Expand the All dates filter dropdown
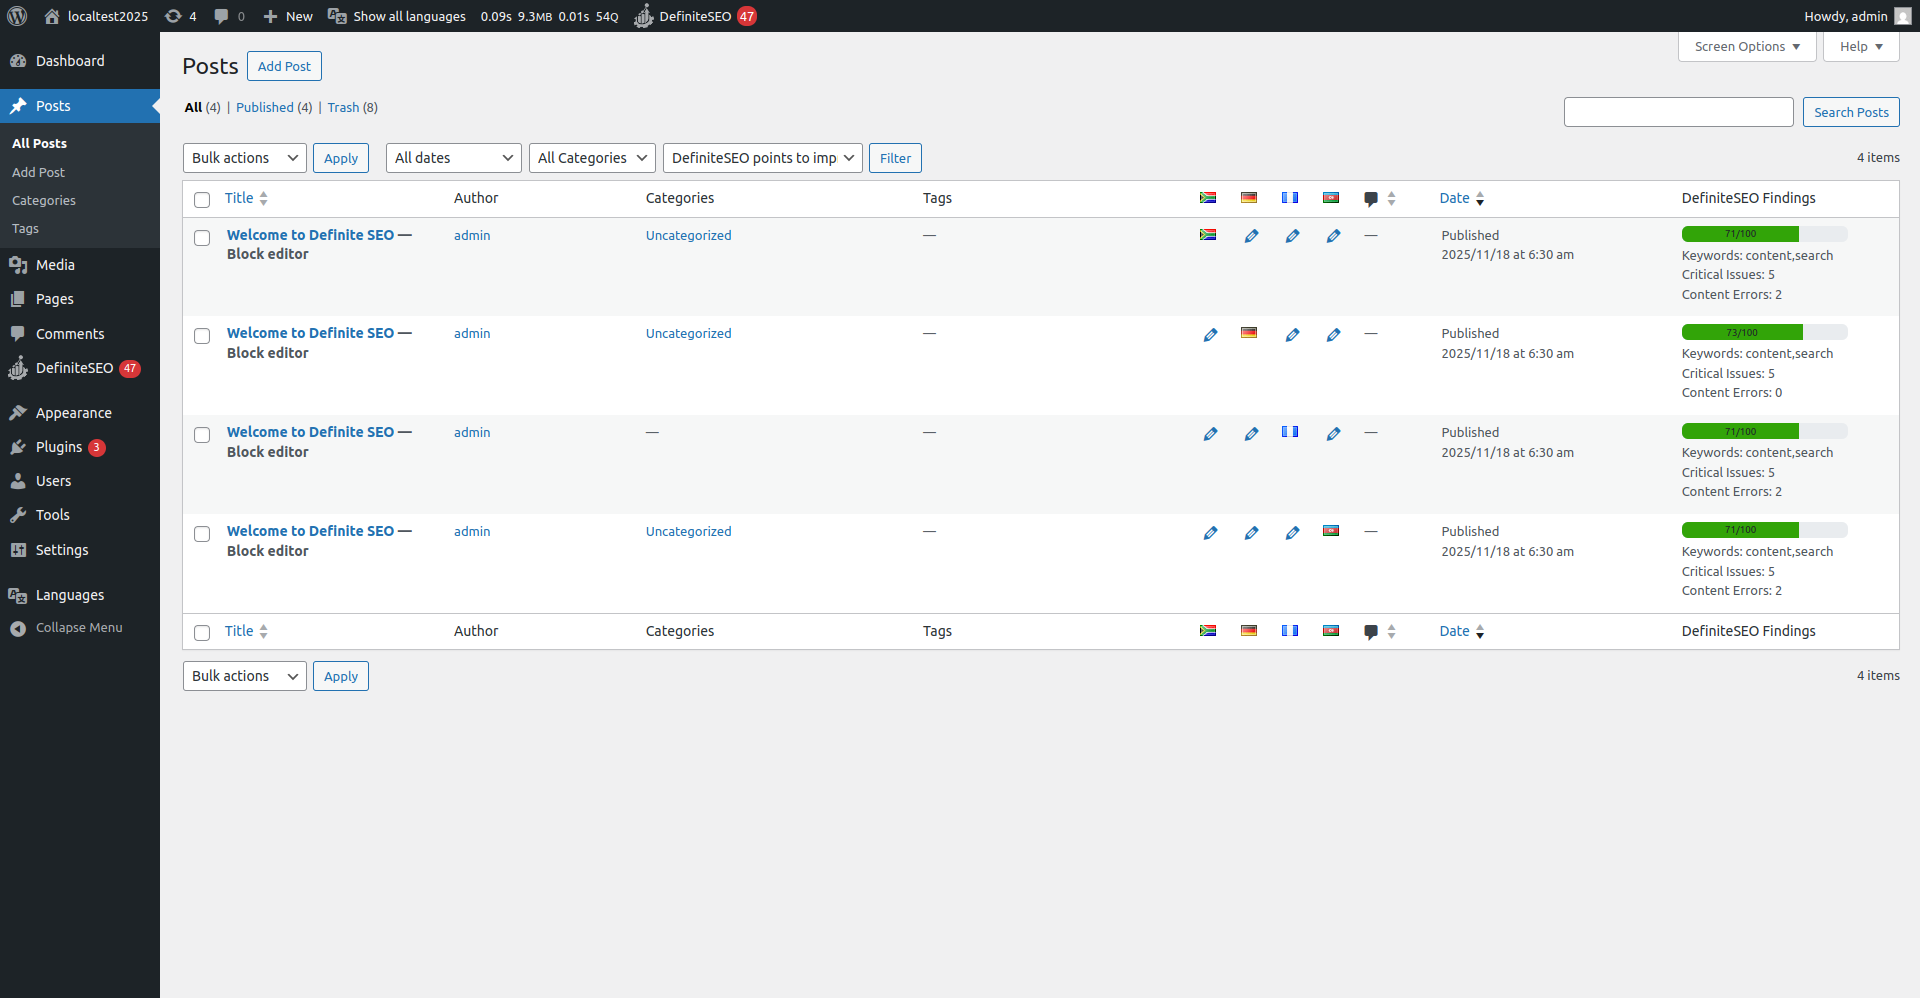Image resolution: width=1920 pixels, height=998 pixels. (453, 157)
